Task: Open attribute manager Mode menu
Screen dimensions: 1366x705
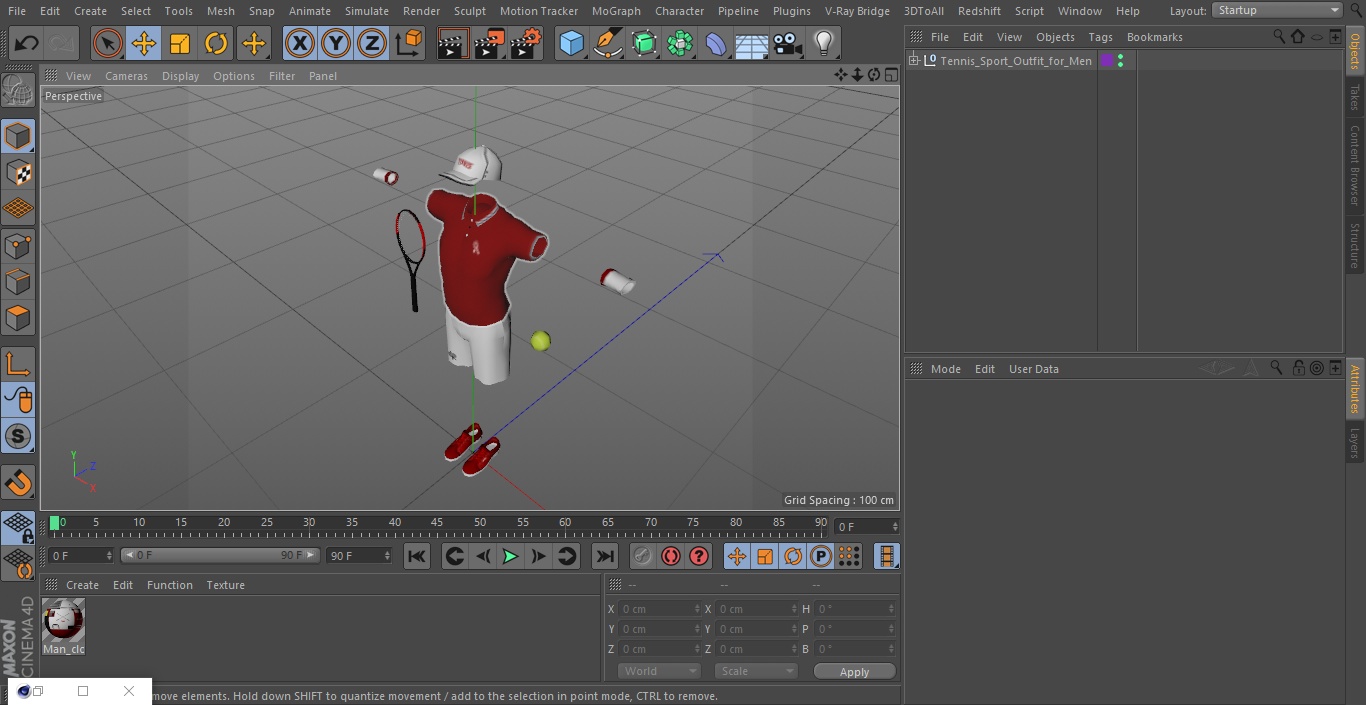Action: click(x=945, y=369)
